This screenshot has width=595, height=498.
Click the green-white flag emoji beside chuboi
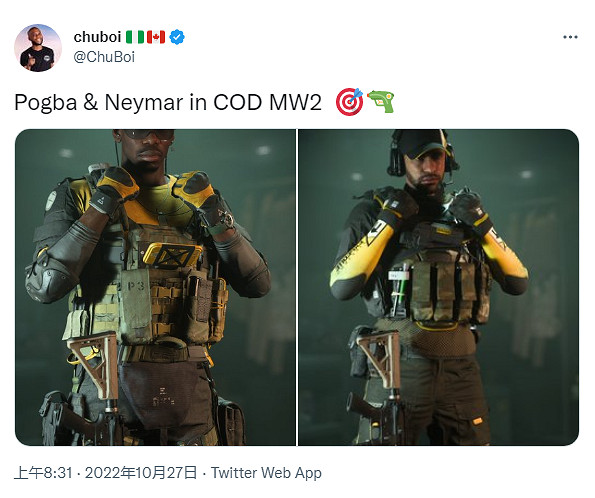pos(135,37)
